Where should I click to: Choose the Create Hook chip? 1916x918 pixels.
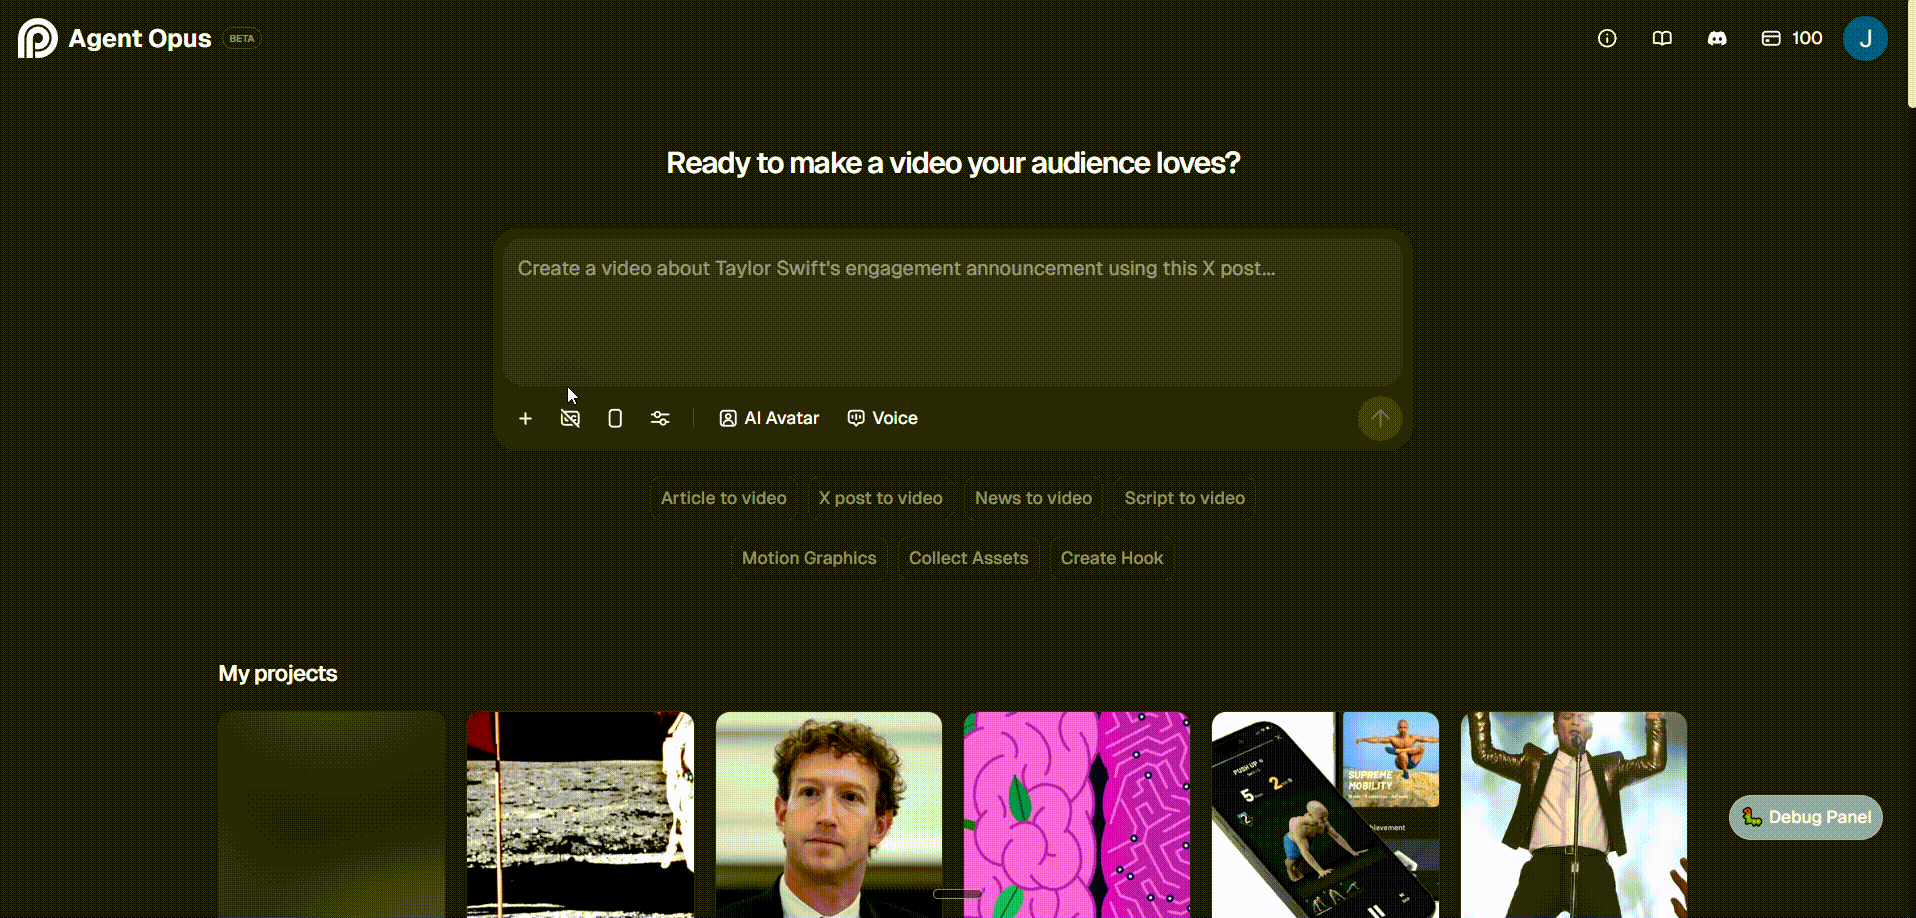[1112, 558]
